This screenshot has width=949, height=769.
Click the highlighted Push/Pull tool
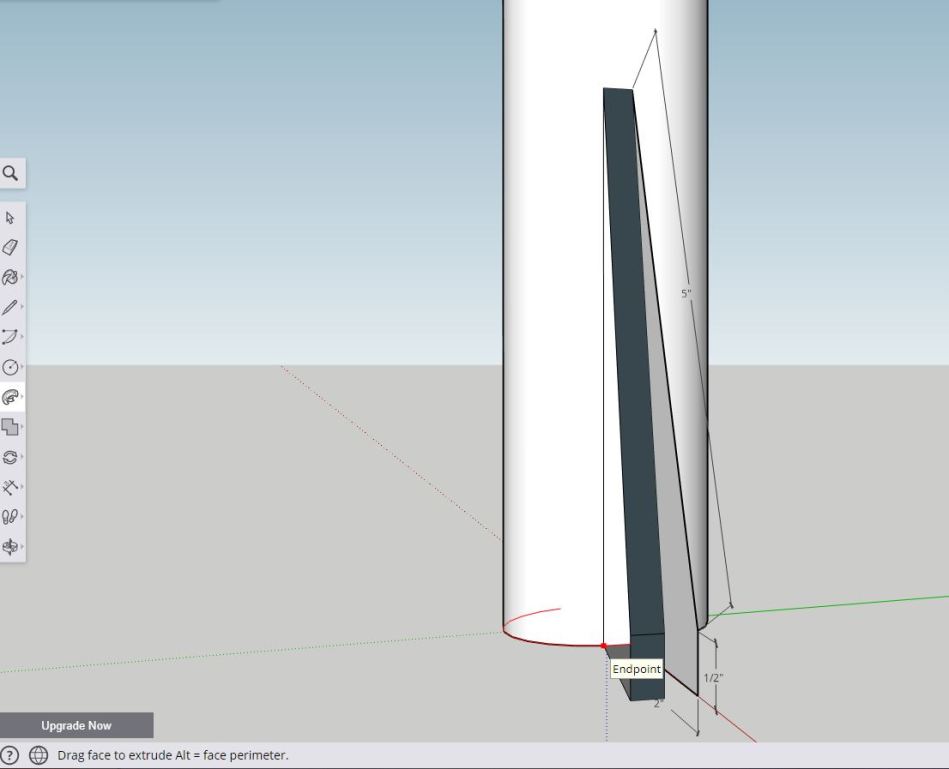tap(10, 397)
